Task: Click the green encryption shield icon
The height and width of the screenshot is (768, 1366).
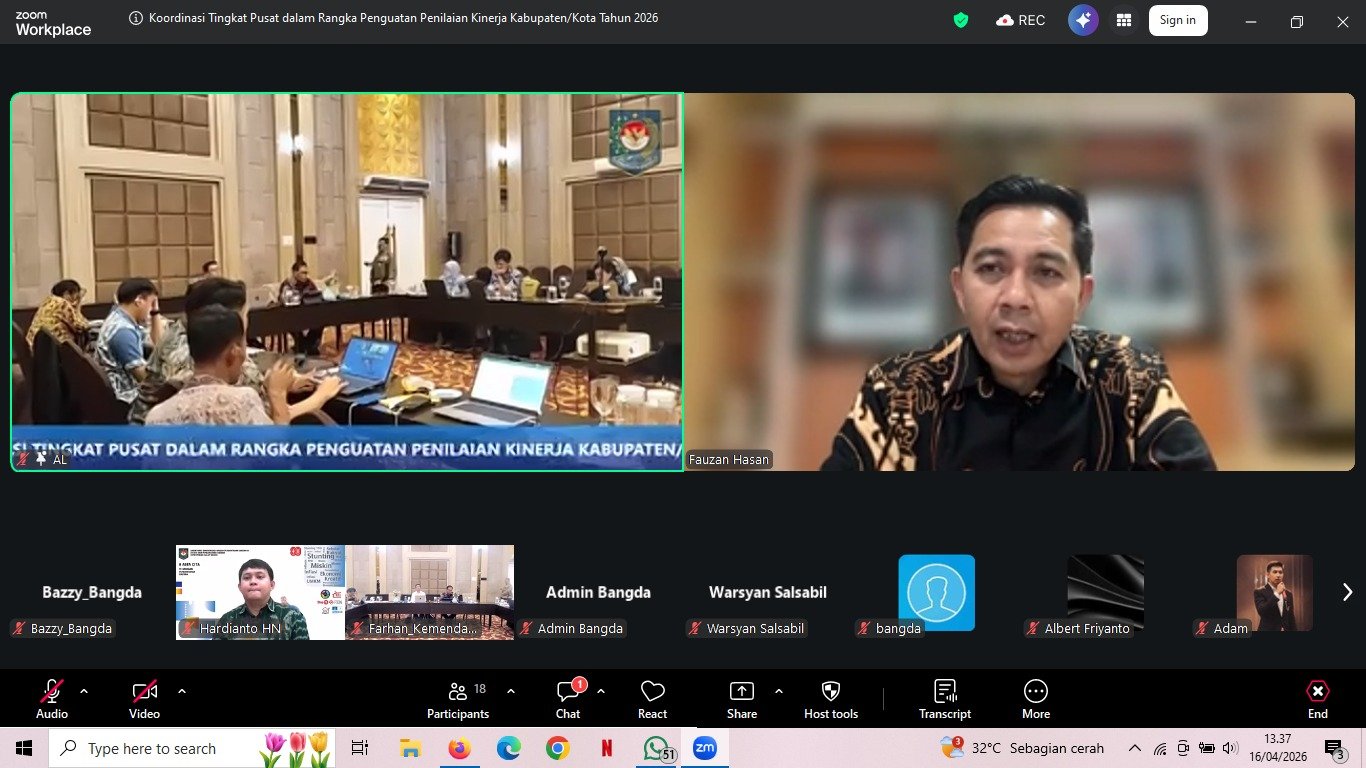Action: [961, 20]
